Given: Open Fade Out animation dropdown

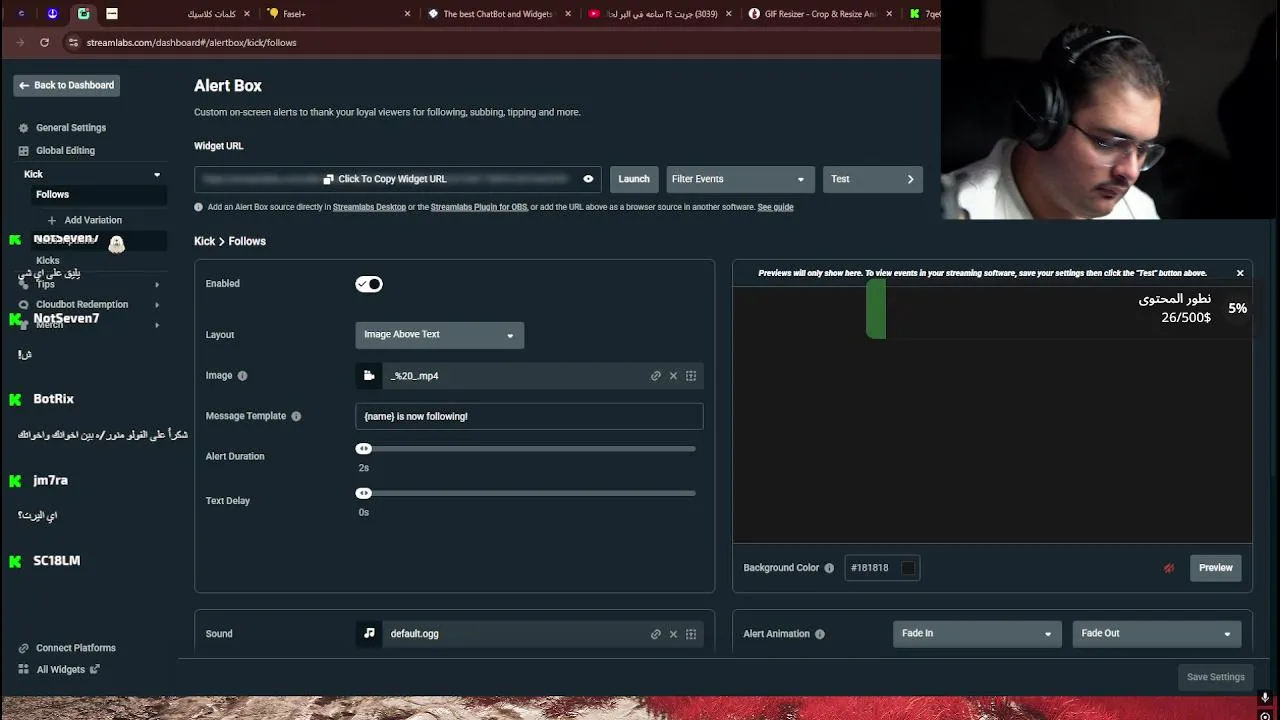Looking at the screenshot, I should click(1157, 633).
